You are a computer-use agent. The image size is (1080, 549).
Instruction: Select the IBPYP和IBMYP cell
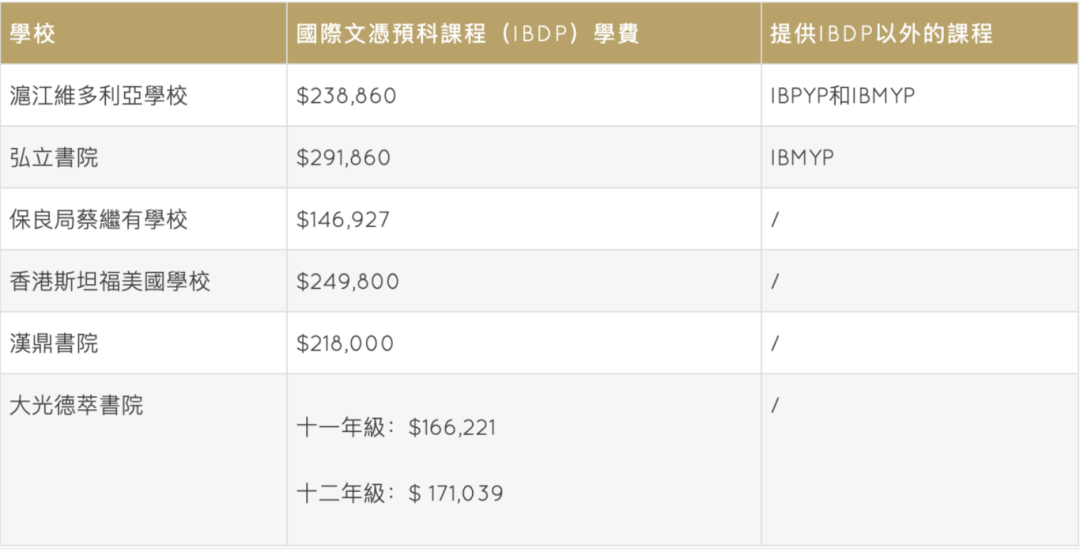[x=842, y=96]
